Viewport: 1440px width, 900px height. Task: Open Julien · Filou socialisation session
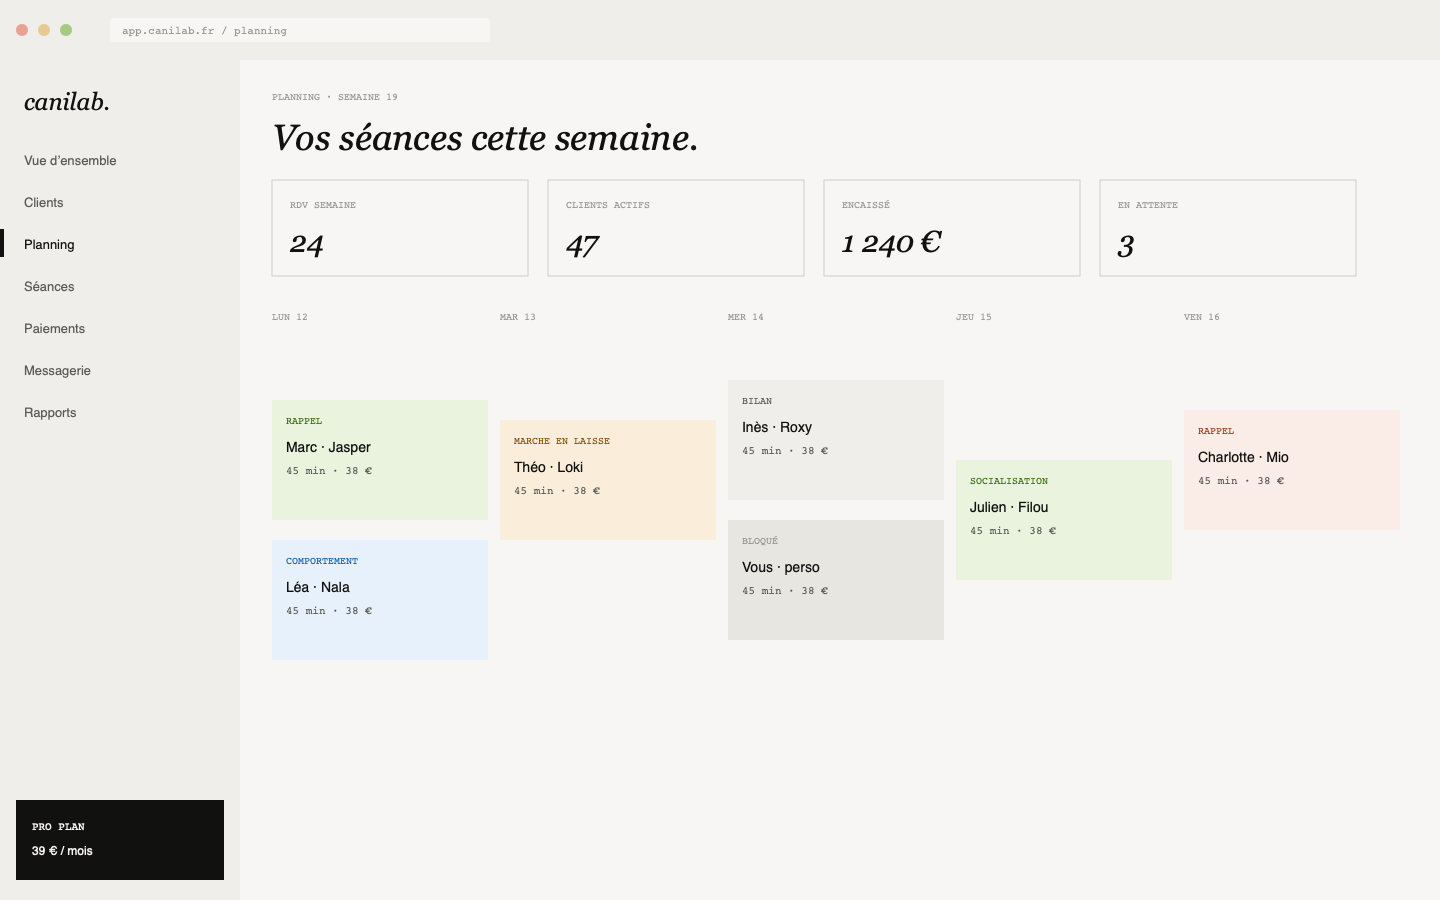(1064, 520)
